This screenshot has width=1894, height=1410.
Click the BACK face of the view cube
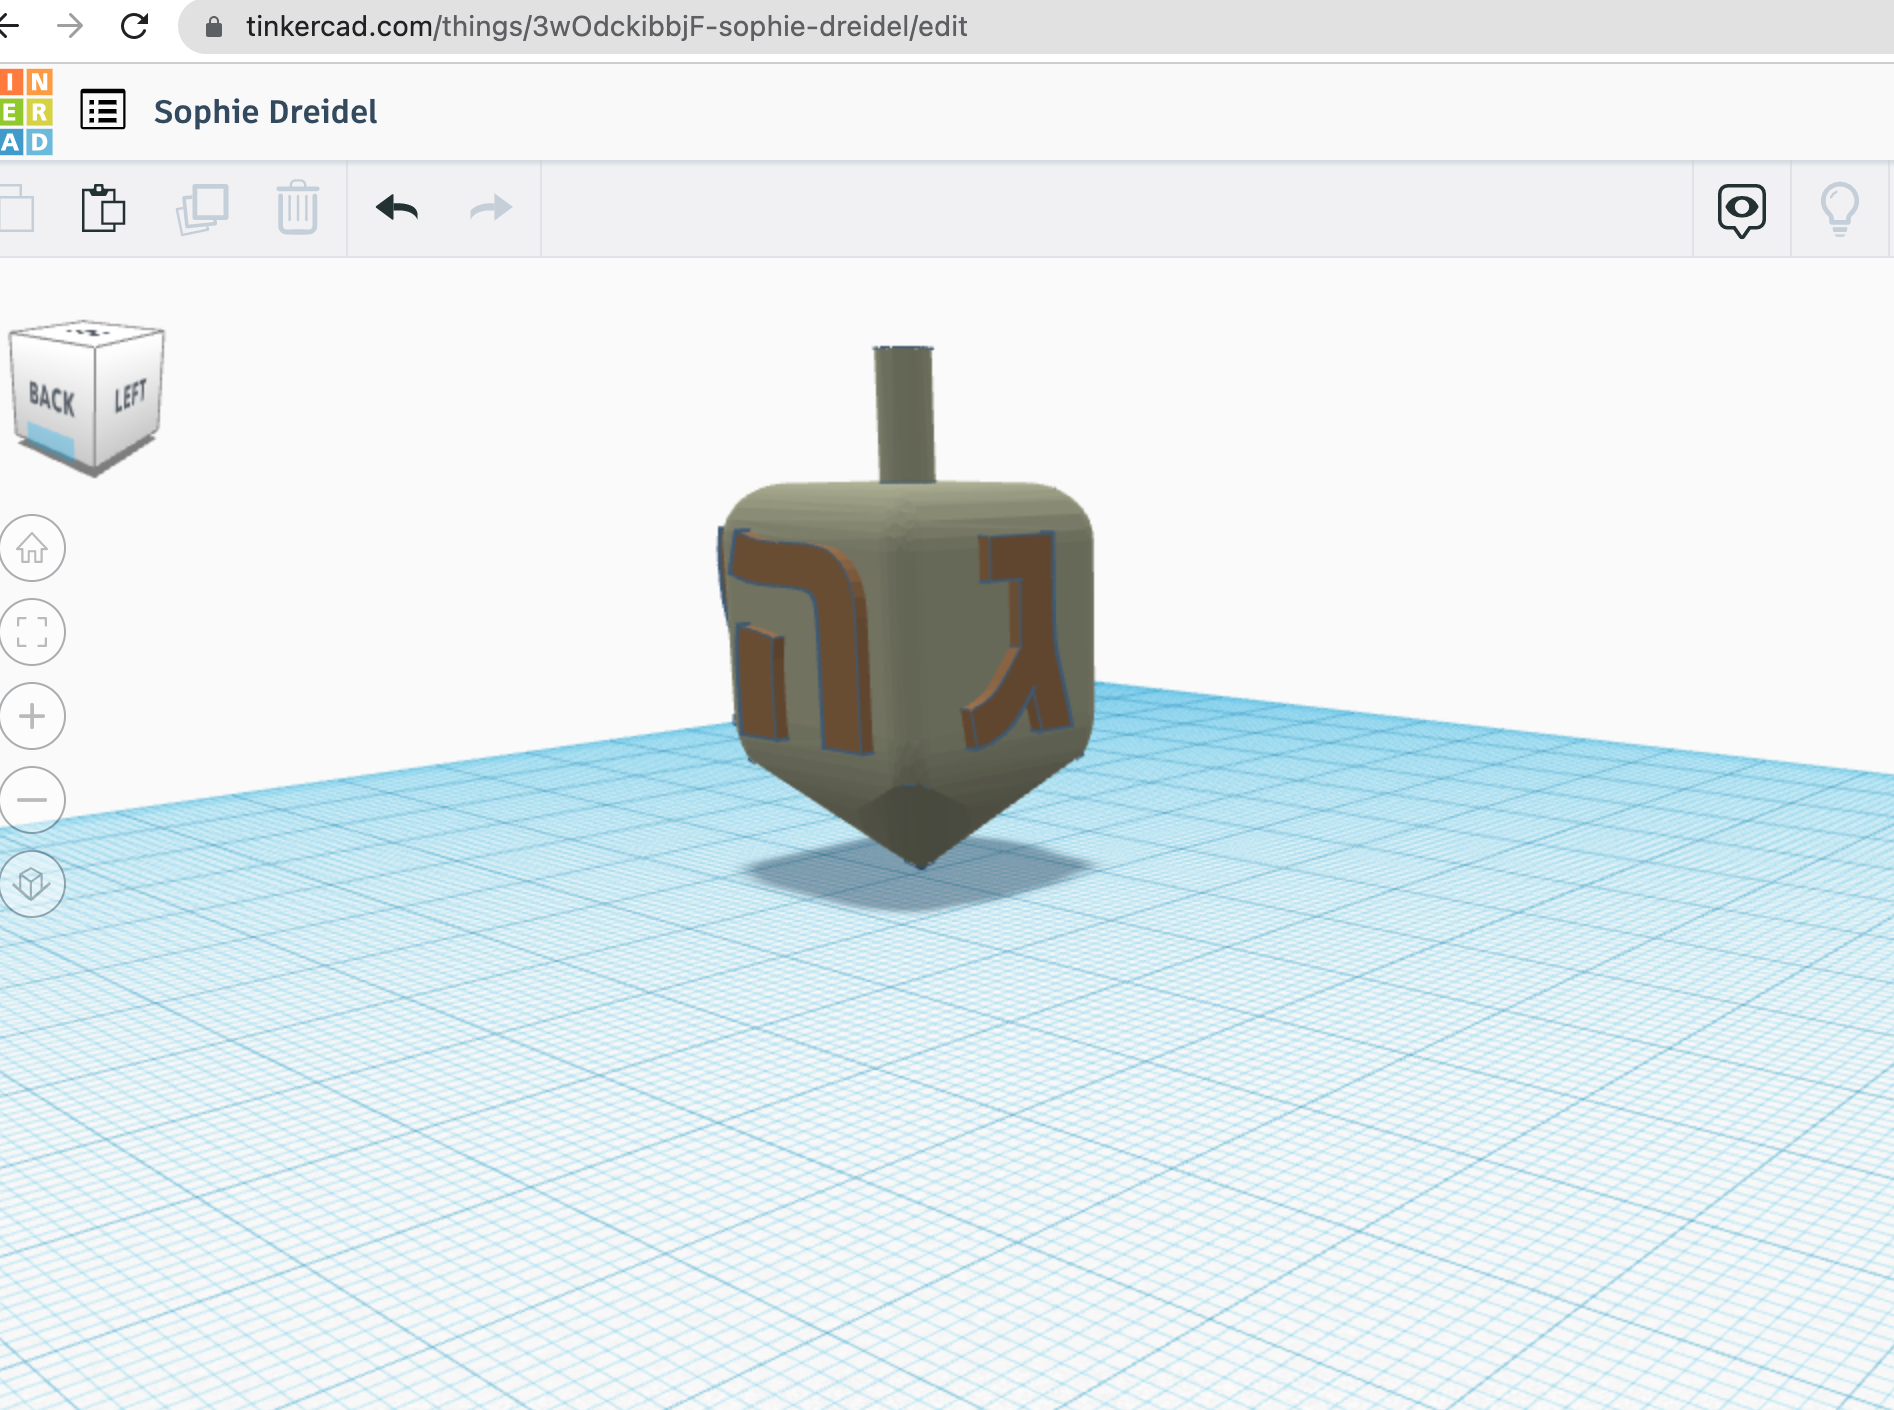click(52, 398)
